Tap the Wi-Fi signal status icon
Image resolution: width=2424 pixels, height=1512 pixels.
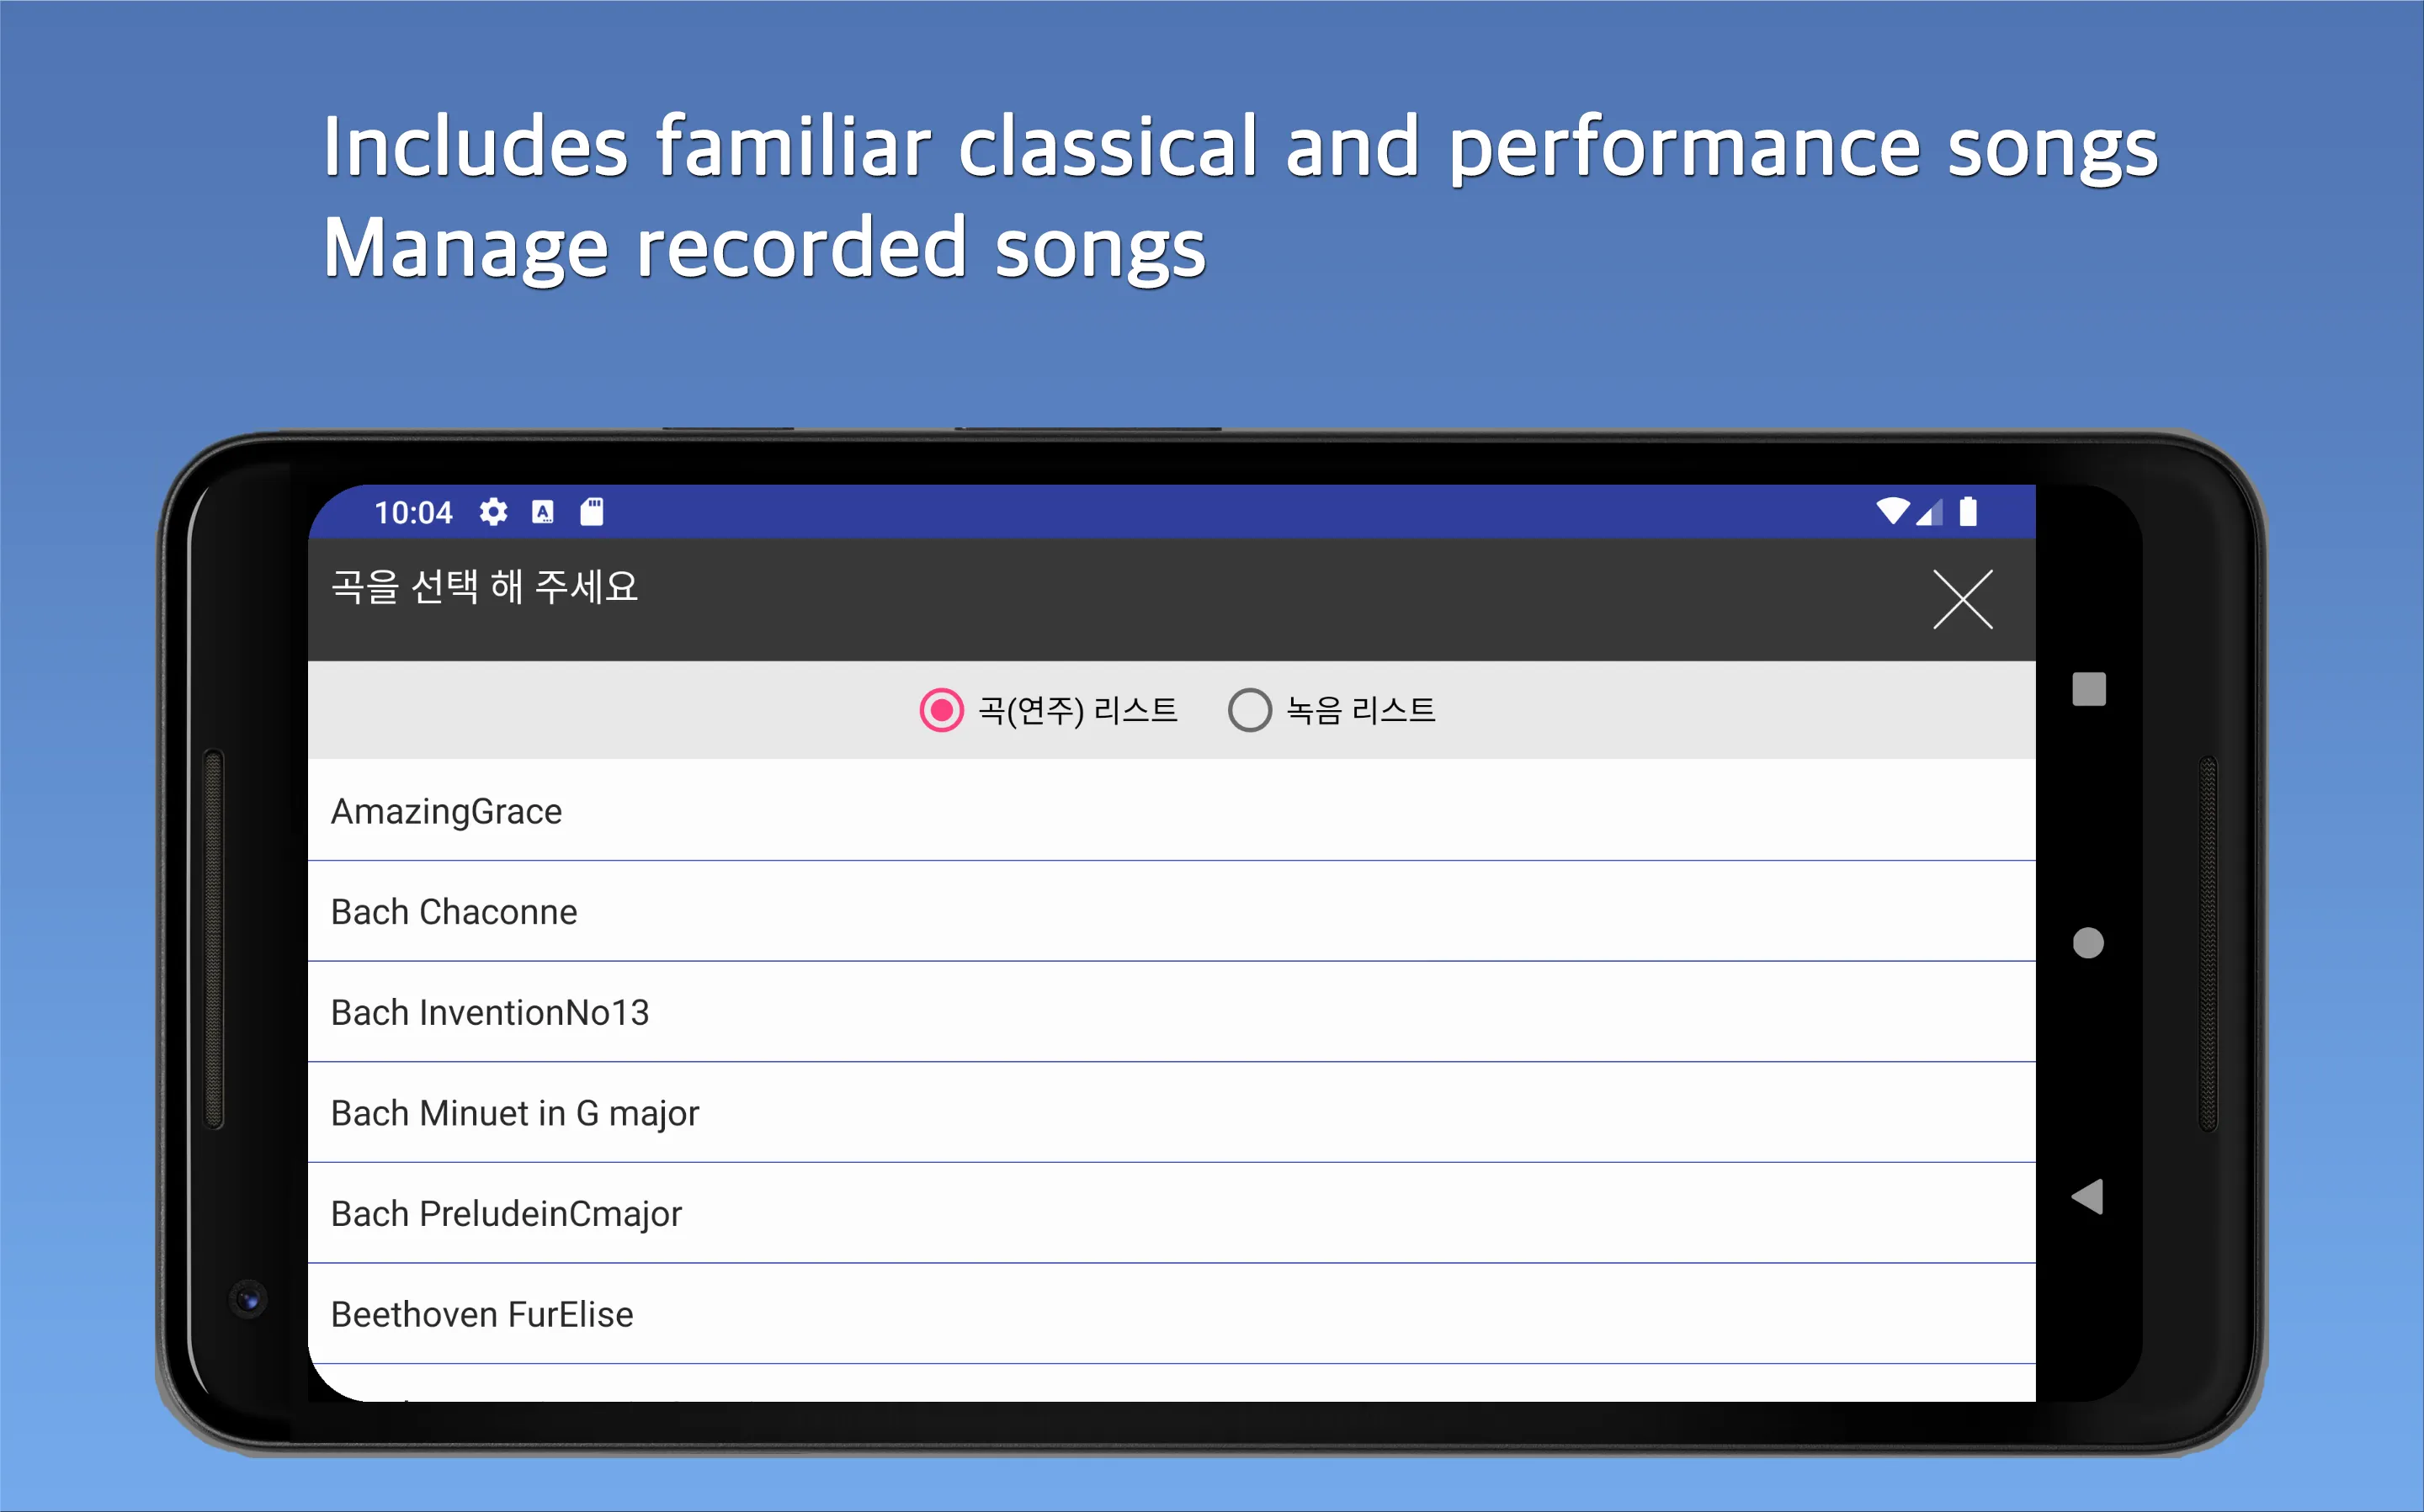(1892, 511)
